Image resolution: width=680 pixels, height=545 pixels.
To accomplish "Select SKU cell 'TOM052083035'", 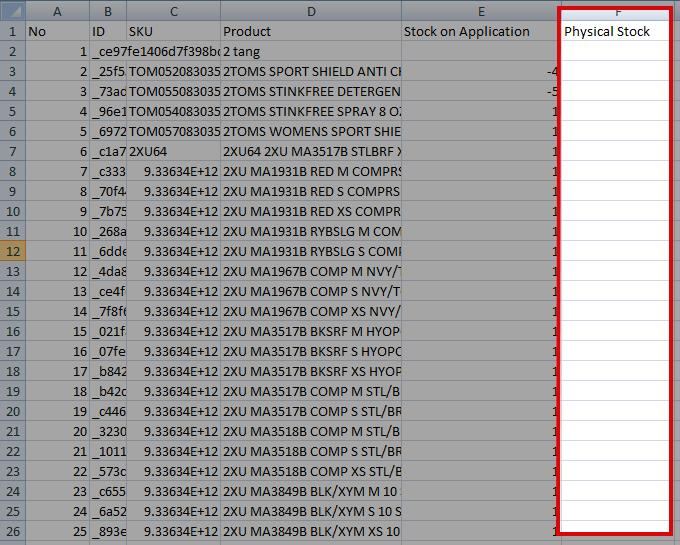I will coord(173,71).
